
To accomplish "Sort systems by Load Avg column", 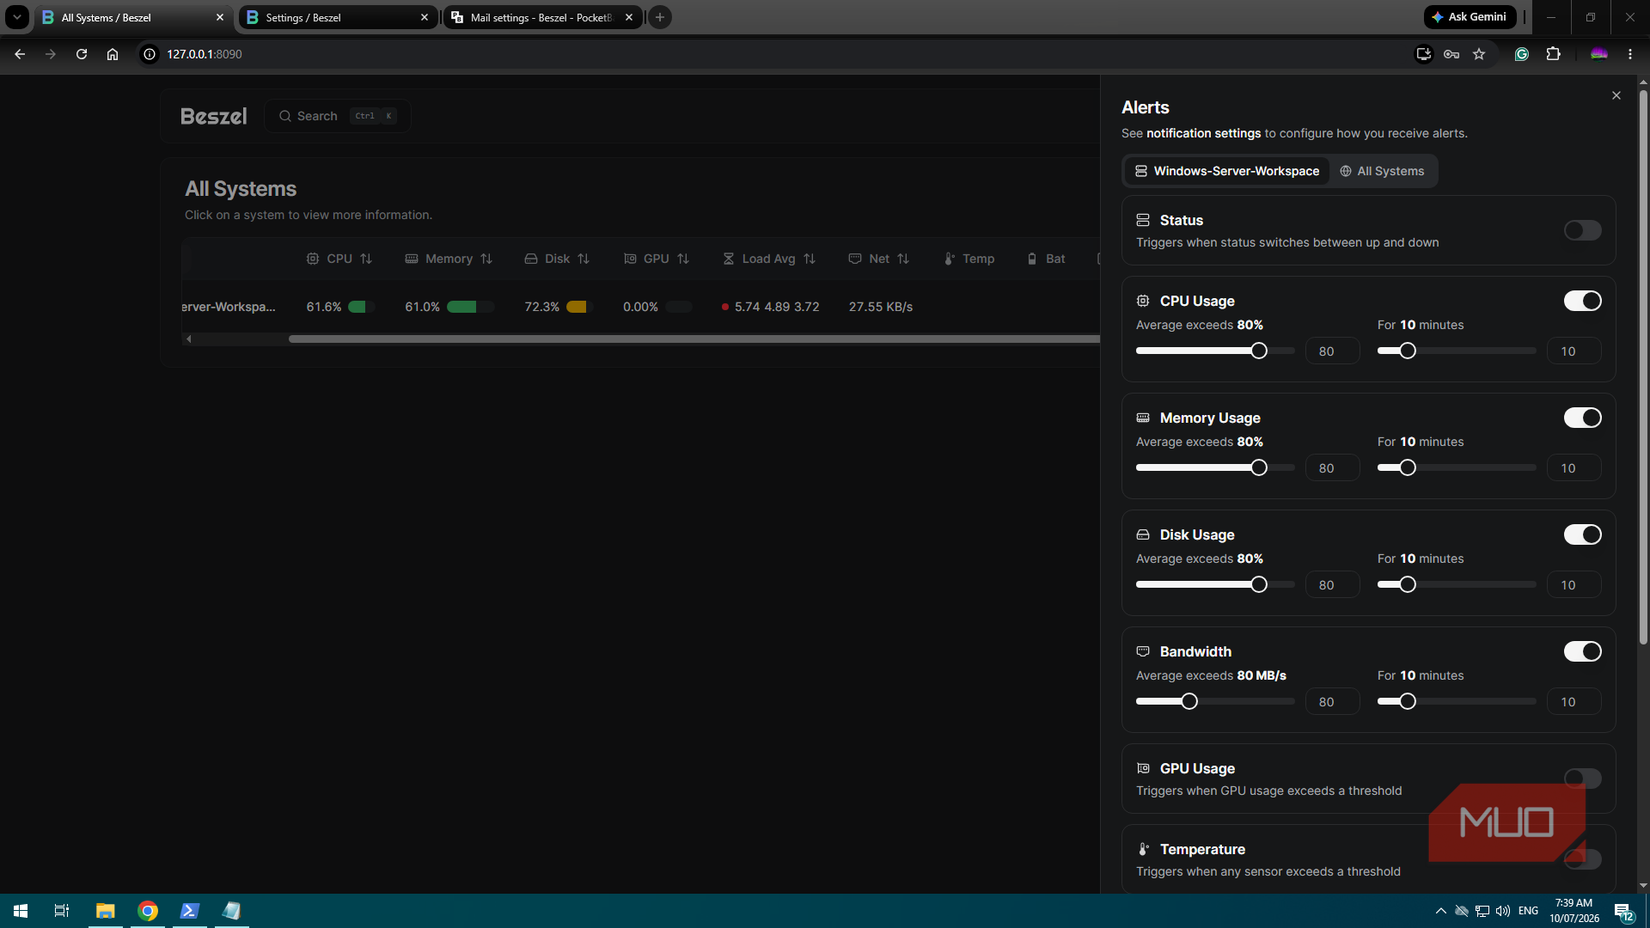I will pos(769,259).
